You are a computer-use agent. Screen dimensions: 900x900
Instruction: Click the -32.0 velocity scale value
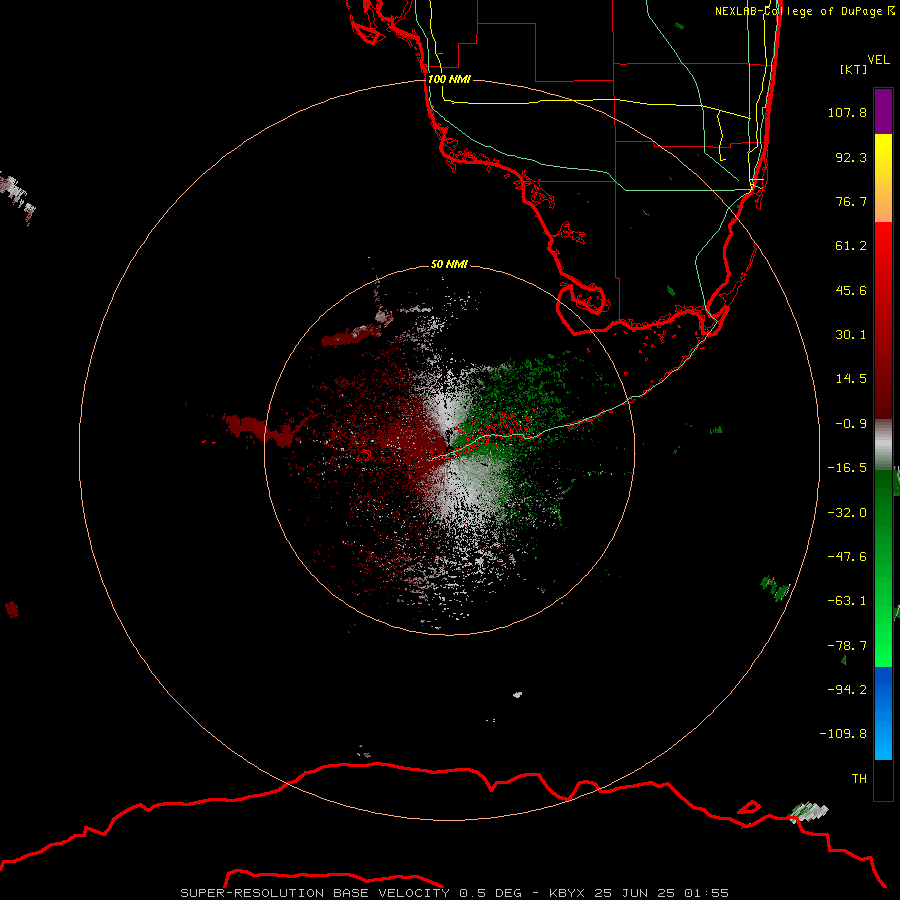(x=847, y=513)
